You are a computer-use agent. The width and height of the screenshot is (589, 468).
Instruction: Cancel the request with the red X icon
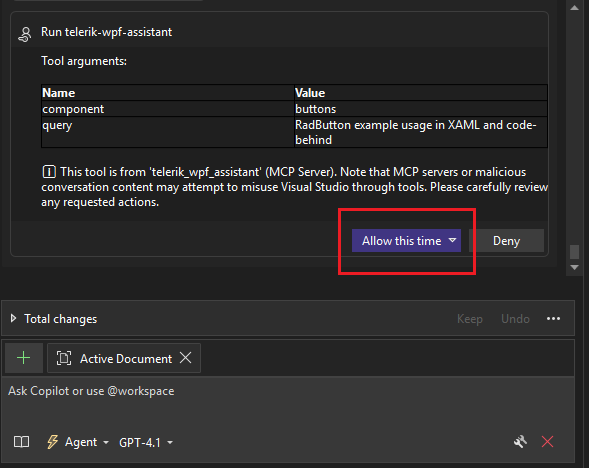point(547,442)
